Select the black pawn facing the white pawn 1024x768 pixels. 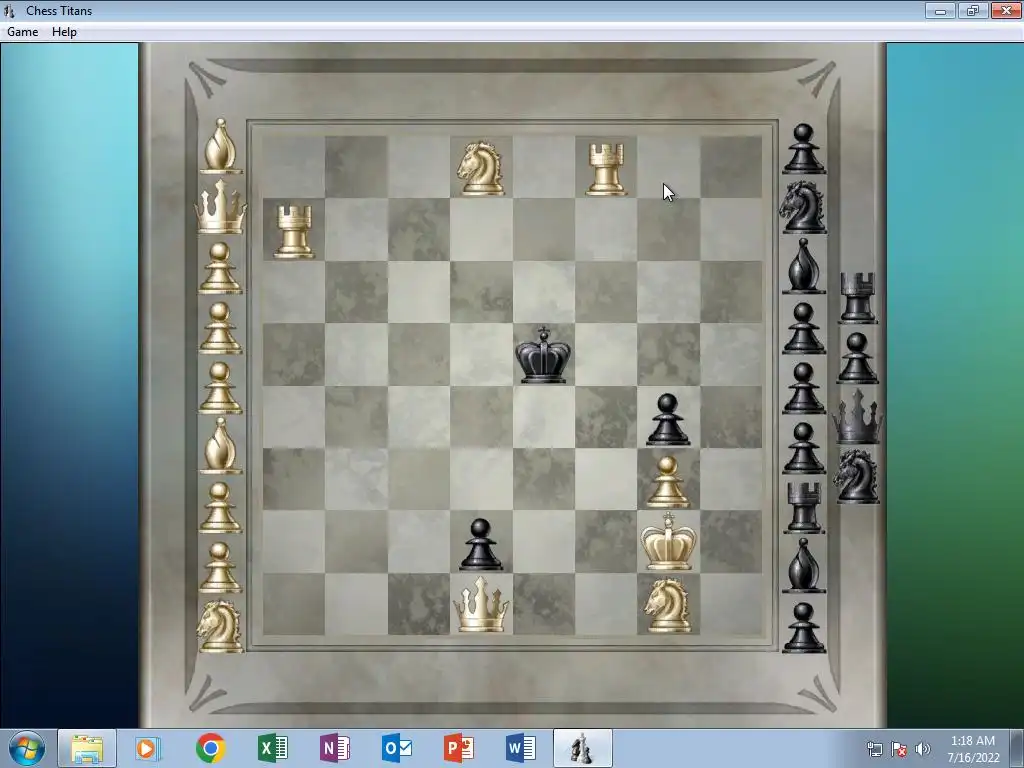(x=667, y=420)
